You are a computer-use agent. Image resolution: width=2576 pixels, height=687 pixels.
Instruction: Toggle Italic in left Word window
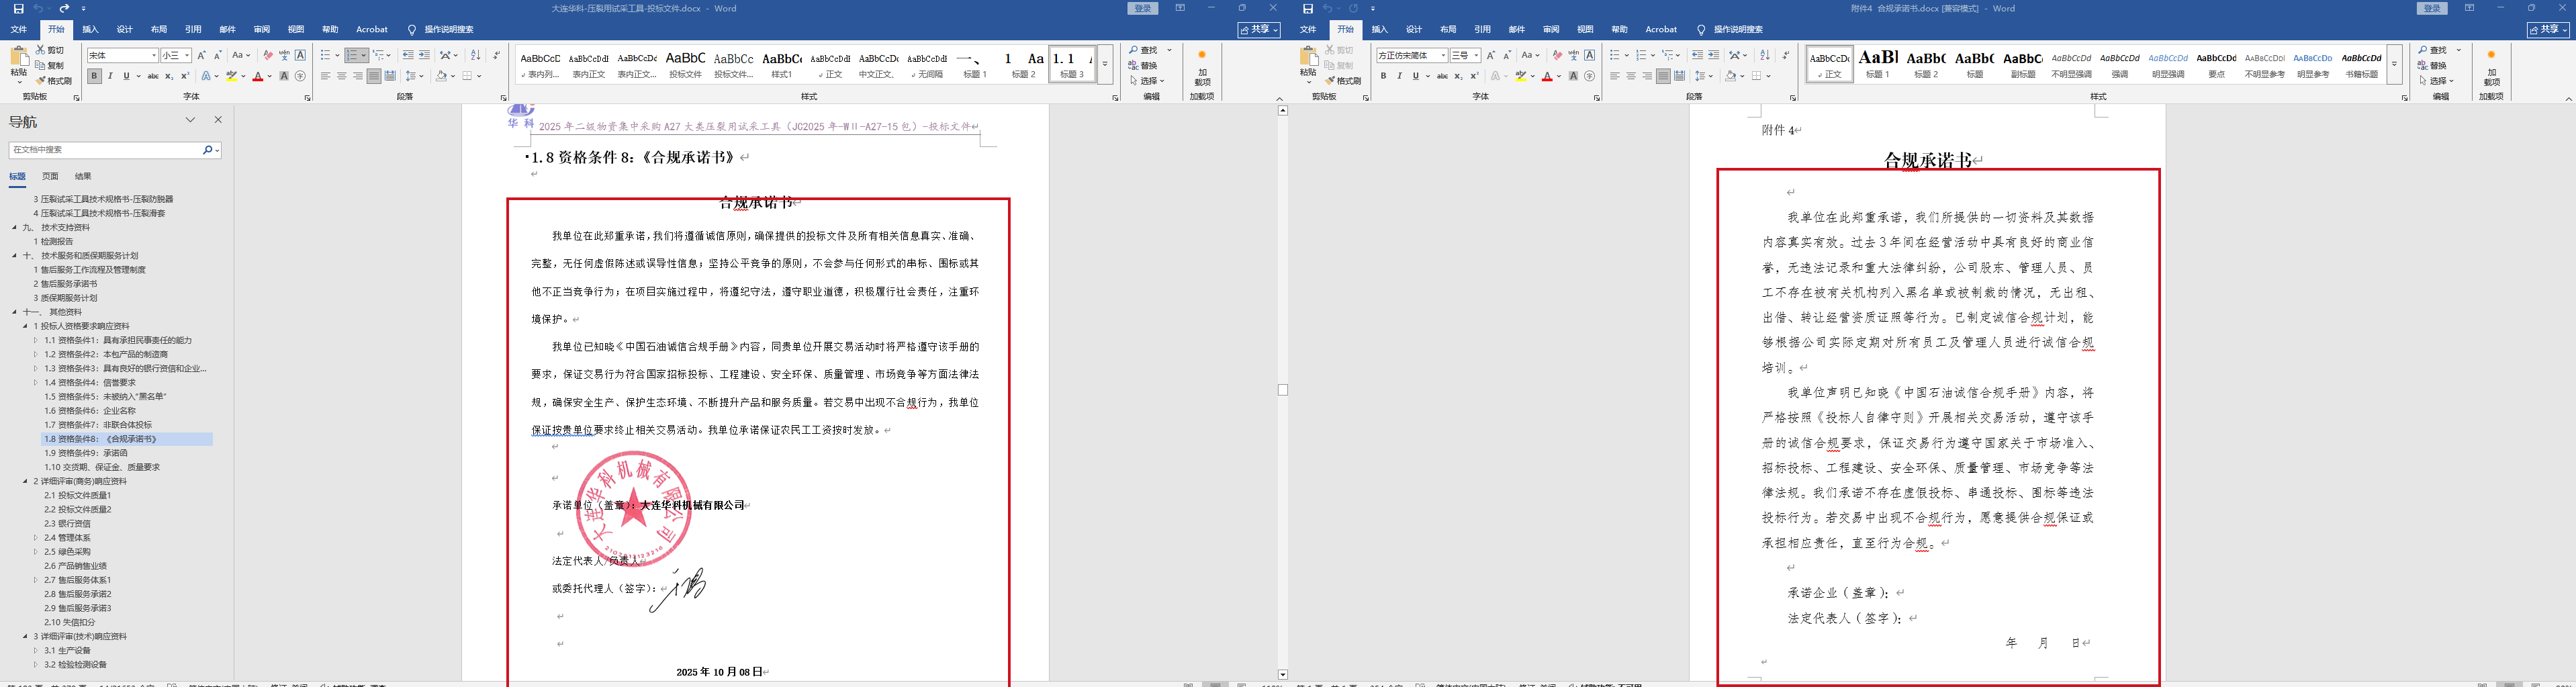[x=110, y=76]
